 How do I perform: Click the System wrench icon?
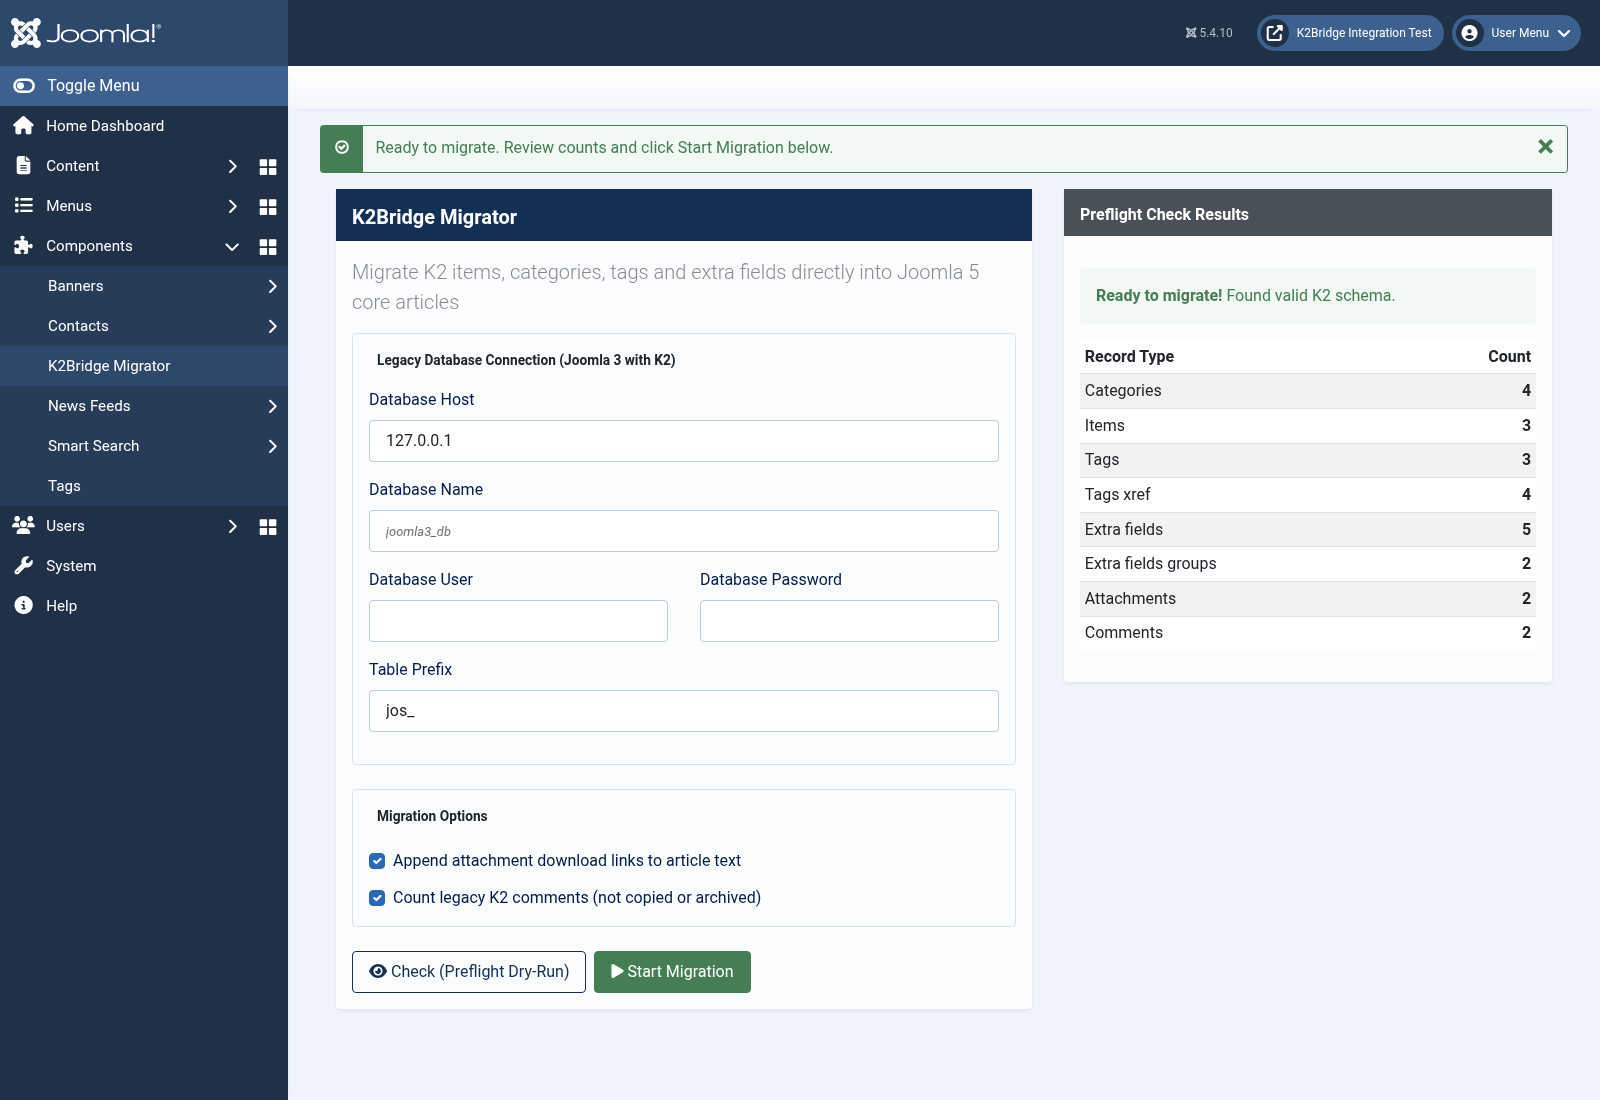[24, 566]
